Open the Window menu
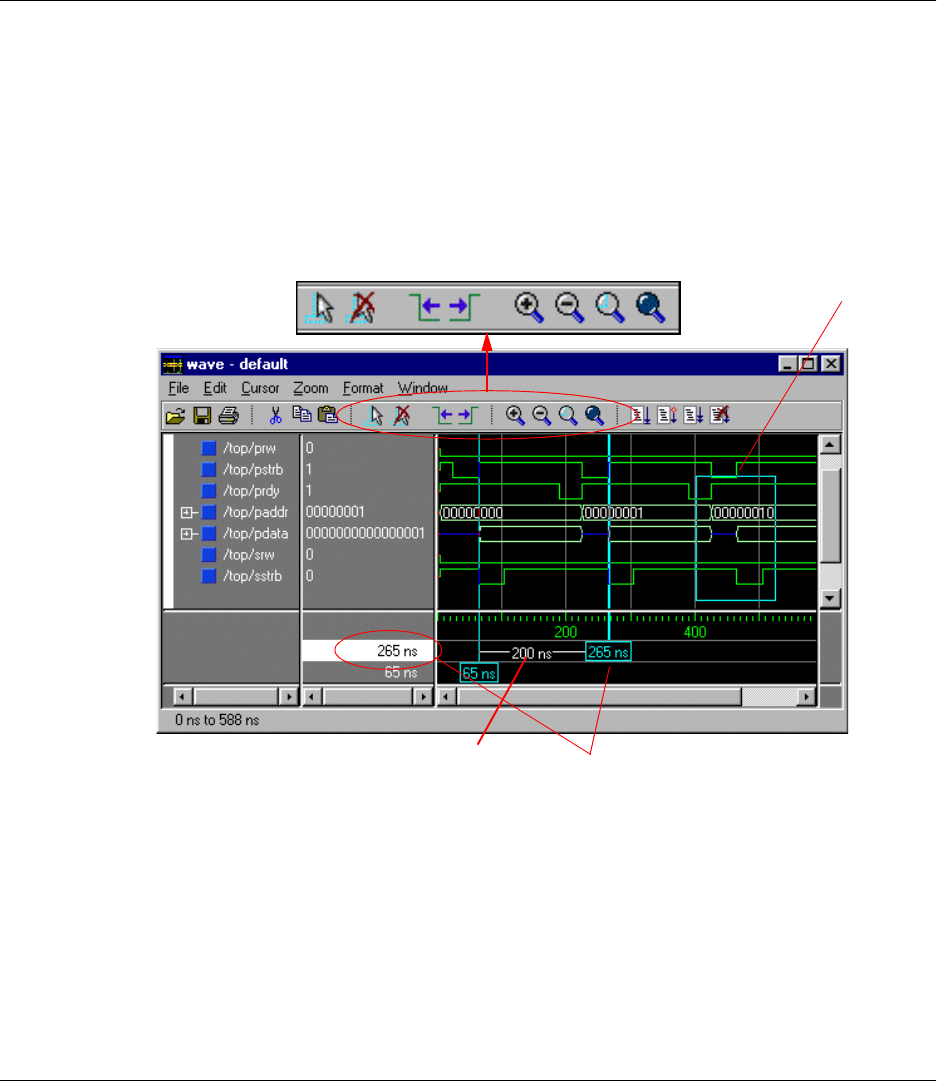The height and width of the screenshot is (1081, 937). tap(423, 388)
